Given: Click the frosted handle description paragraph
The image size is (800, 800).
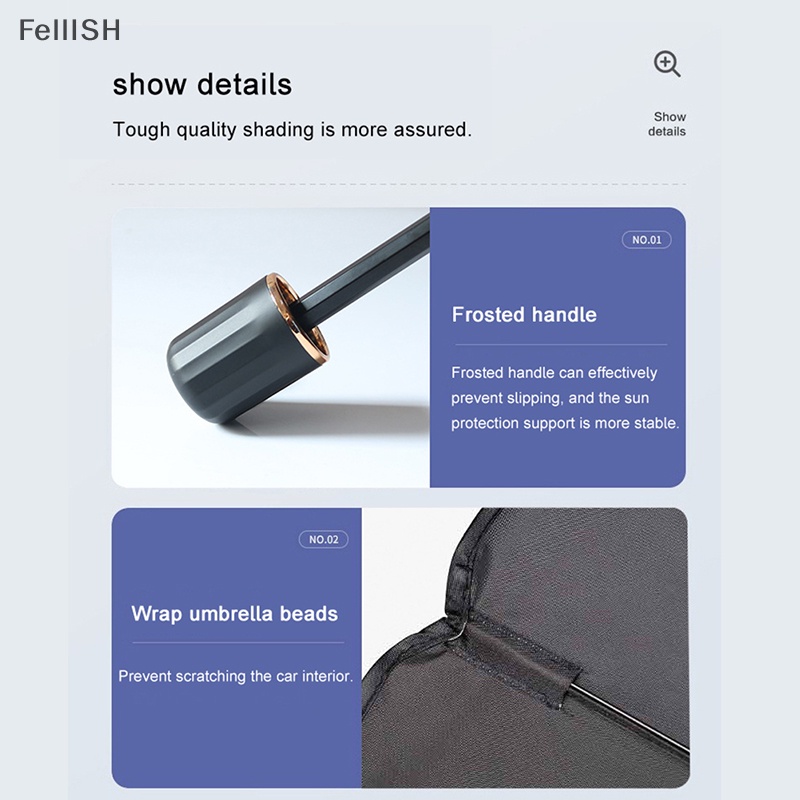Looking at the screenshot, I should pos(565,397).
